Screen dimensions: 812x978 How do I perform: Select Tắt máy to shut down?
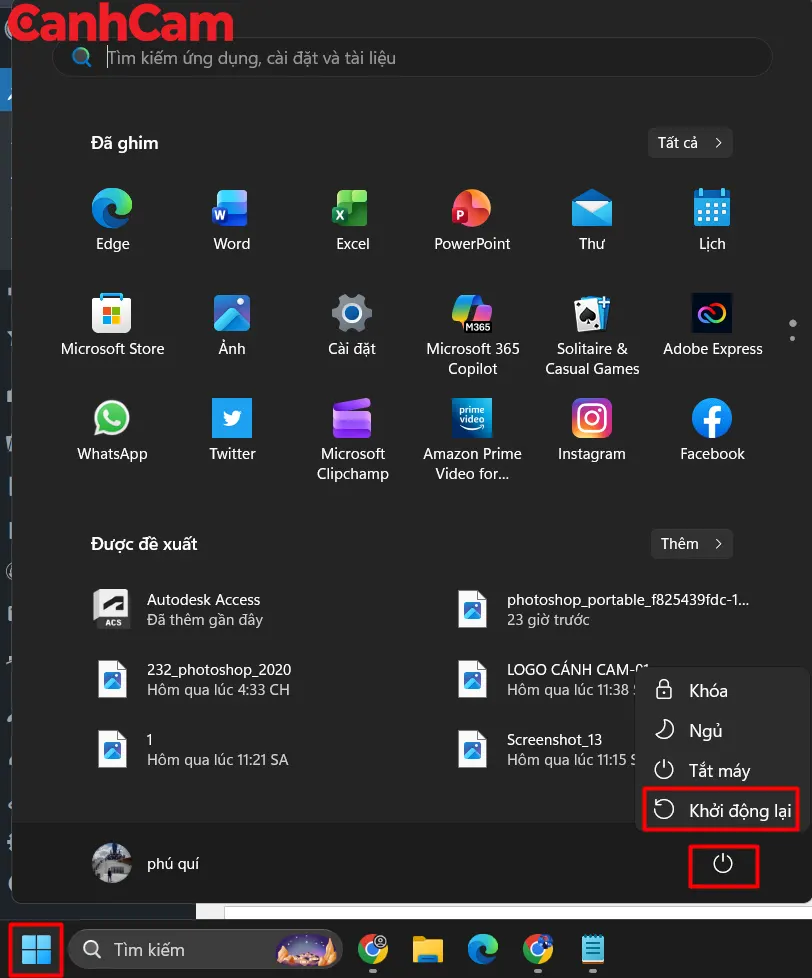tap(722, 770)
